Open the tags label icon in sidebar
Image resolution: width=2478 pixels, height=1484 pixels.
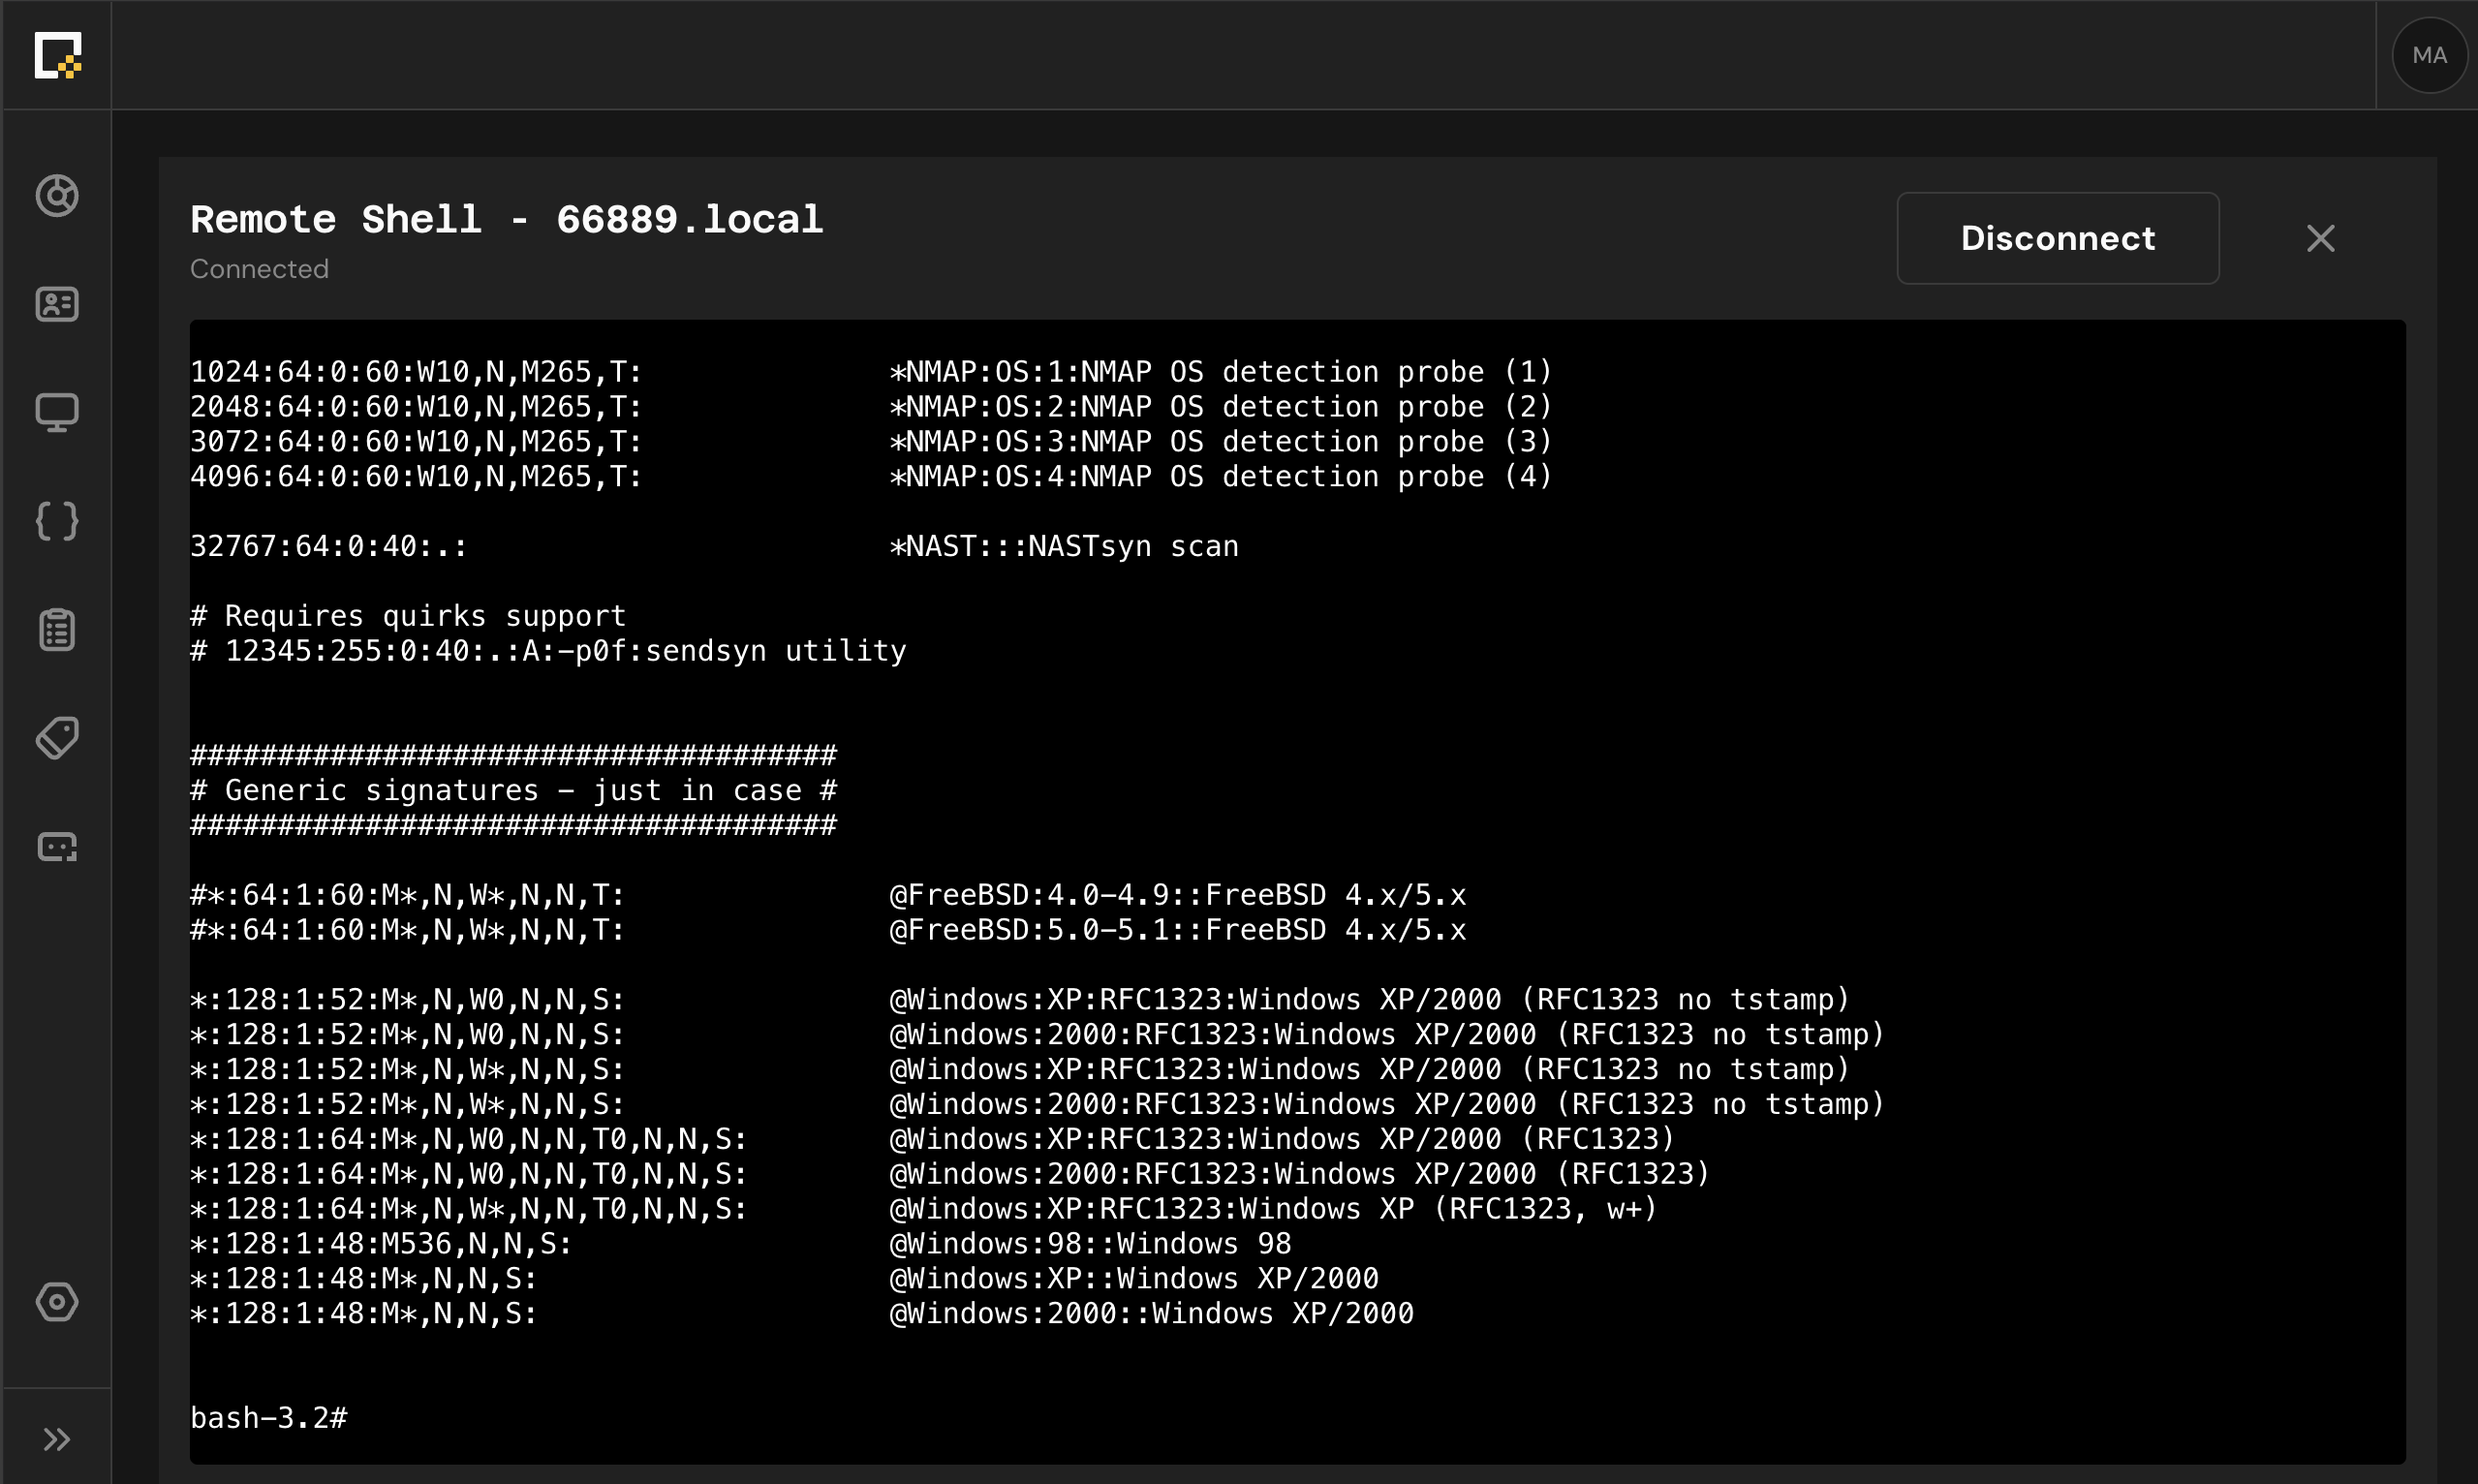(57, 738)
